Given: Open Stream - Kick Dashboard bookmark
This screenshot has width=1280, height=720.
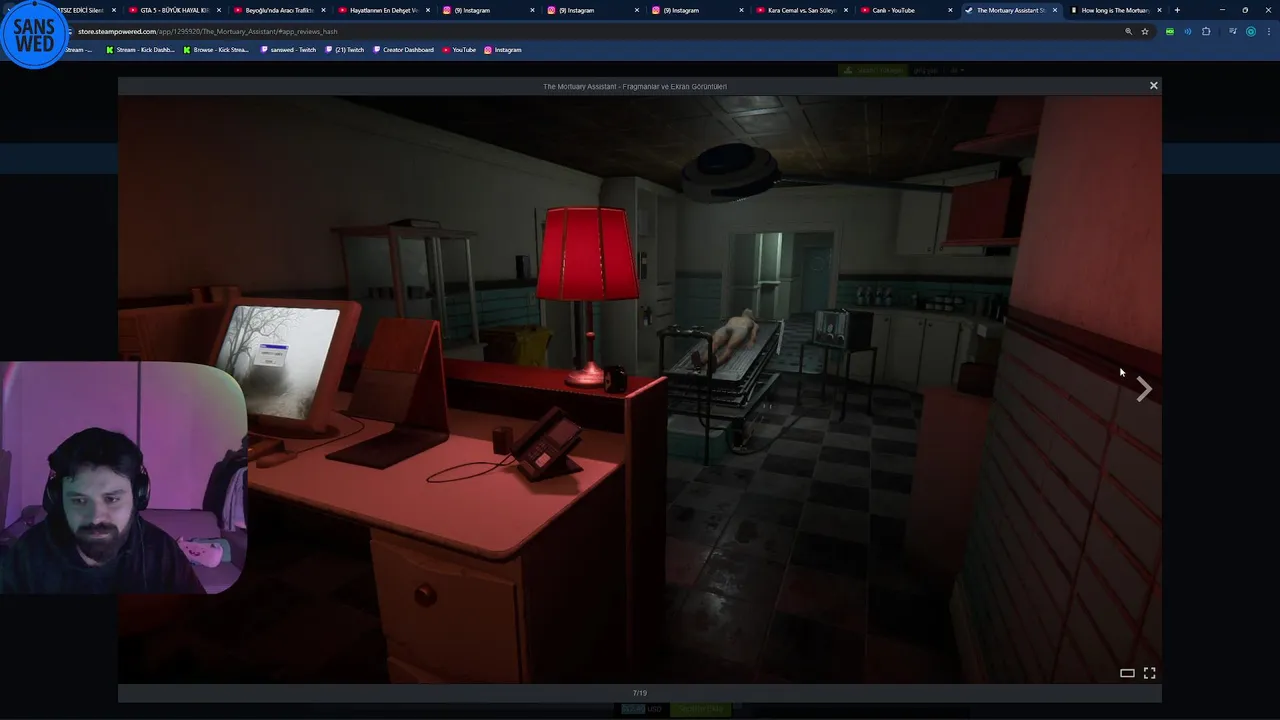Looking at the screenshot, I should pyautogui.click(x=140, y=49).
